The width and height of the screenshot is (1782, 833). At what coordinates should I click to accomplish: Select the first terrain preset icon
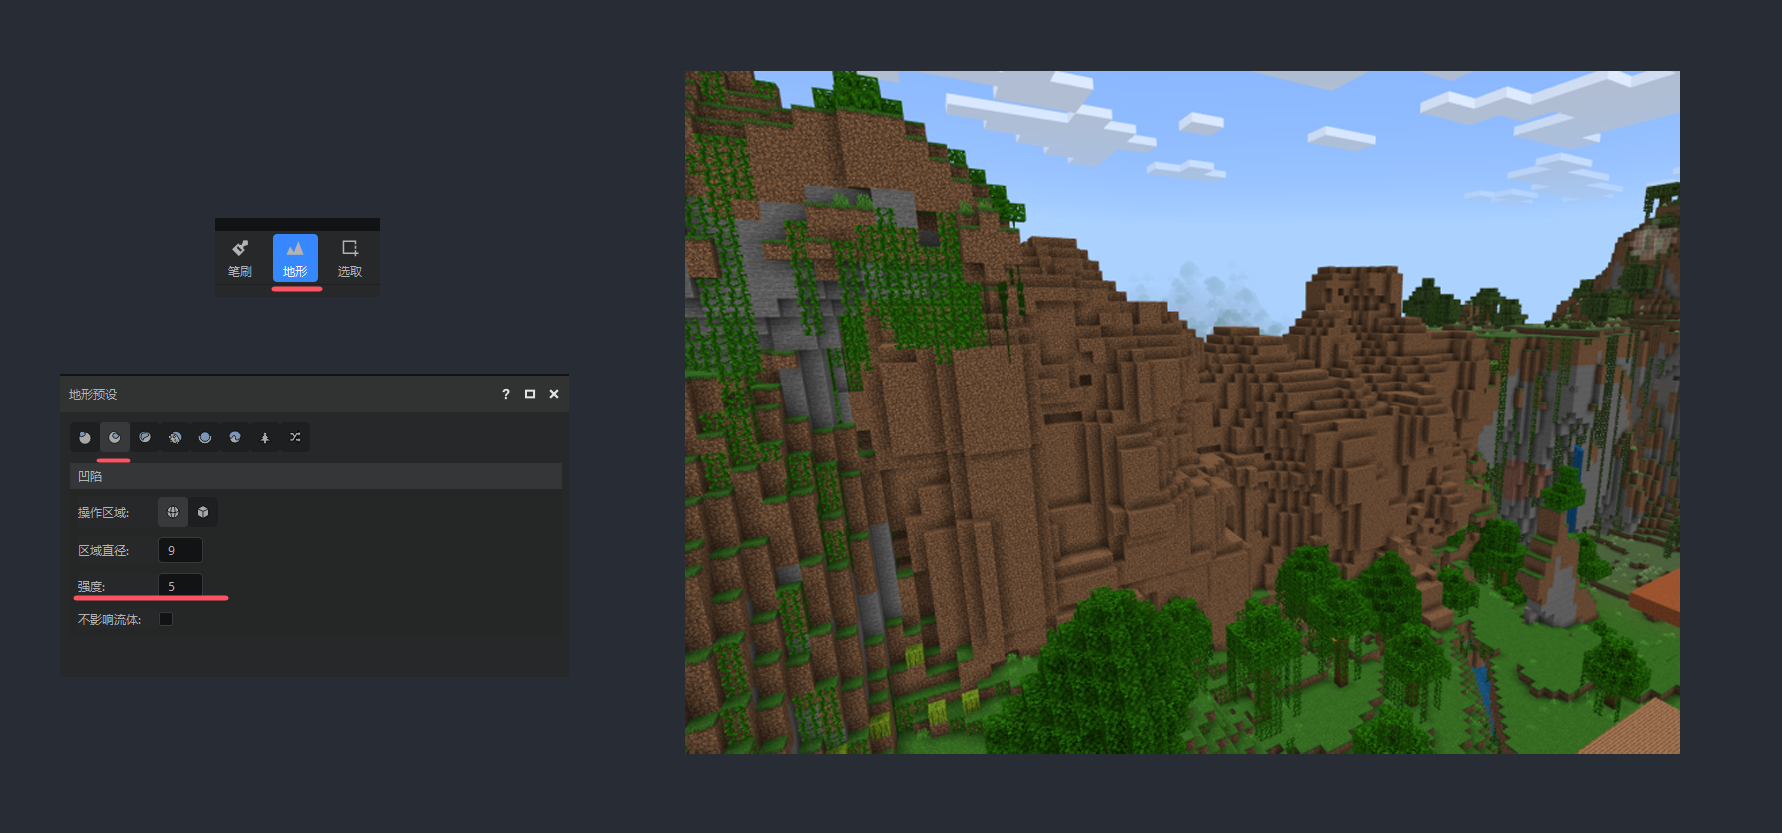click(x=85, y=437)
